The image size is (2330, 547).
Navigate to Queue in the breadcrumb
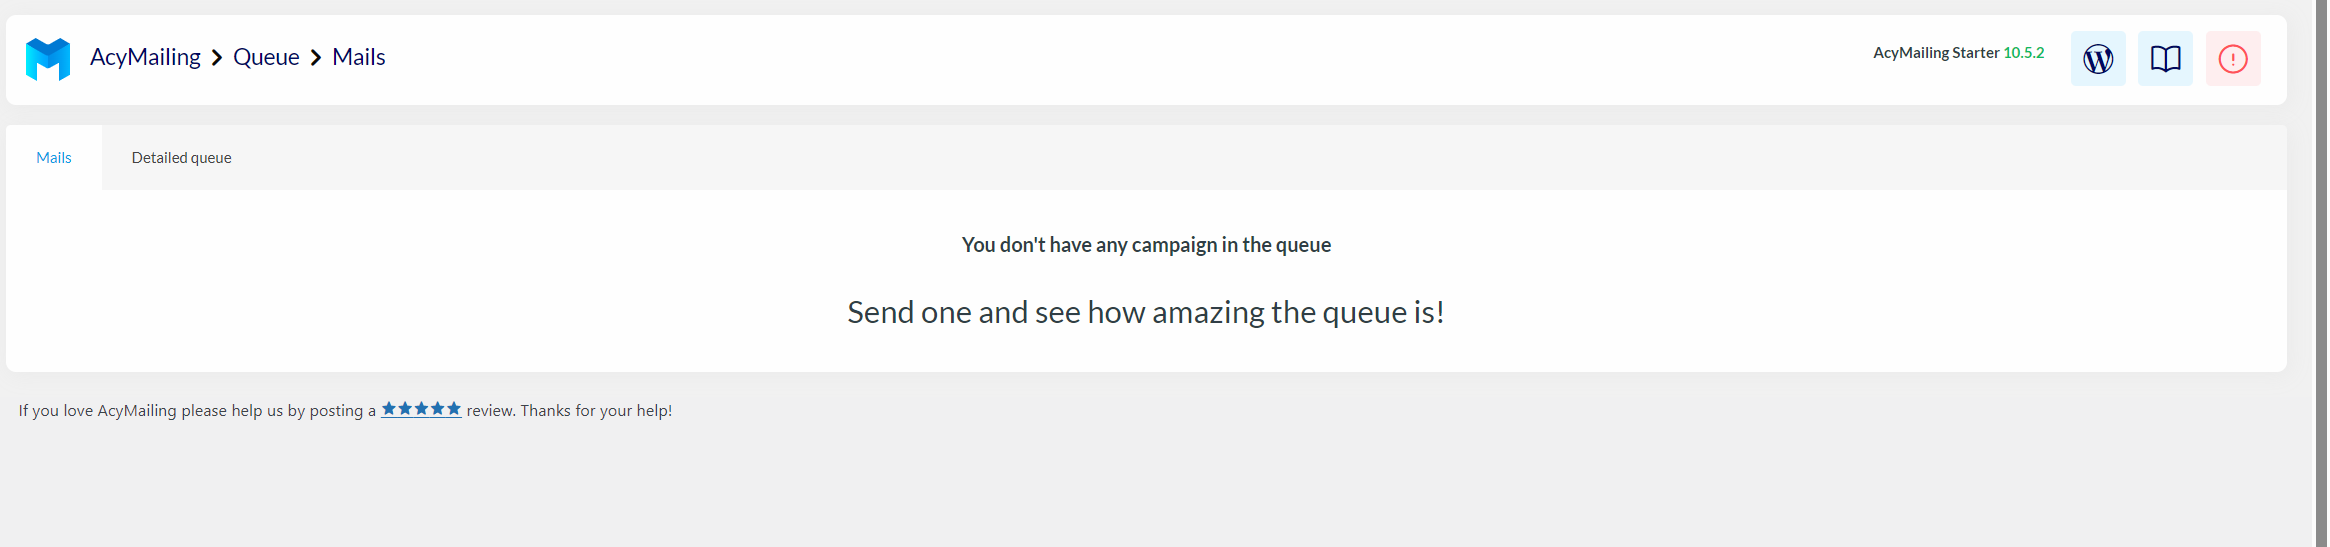pos(266,57)
